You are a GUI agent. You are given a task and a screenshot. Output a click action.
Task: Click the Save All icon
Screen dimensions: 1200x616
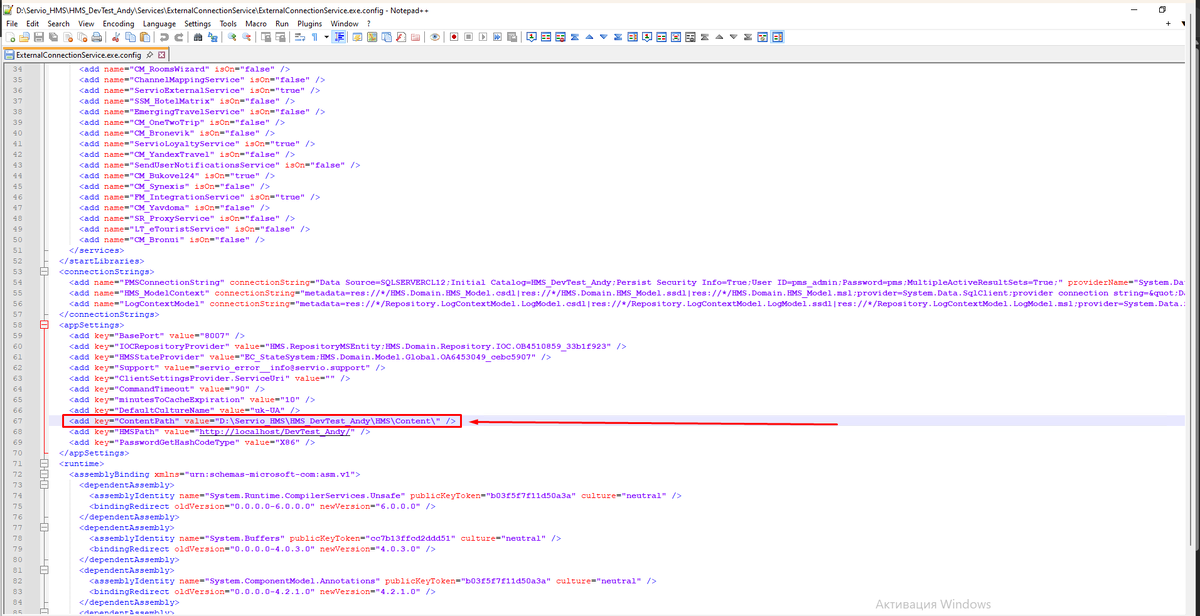tap(52, 36)
